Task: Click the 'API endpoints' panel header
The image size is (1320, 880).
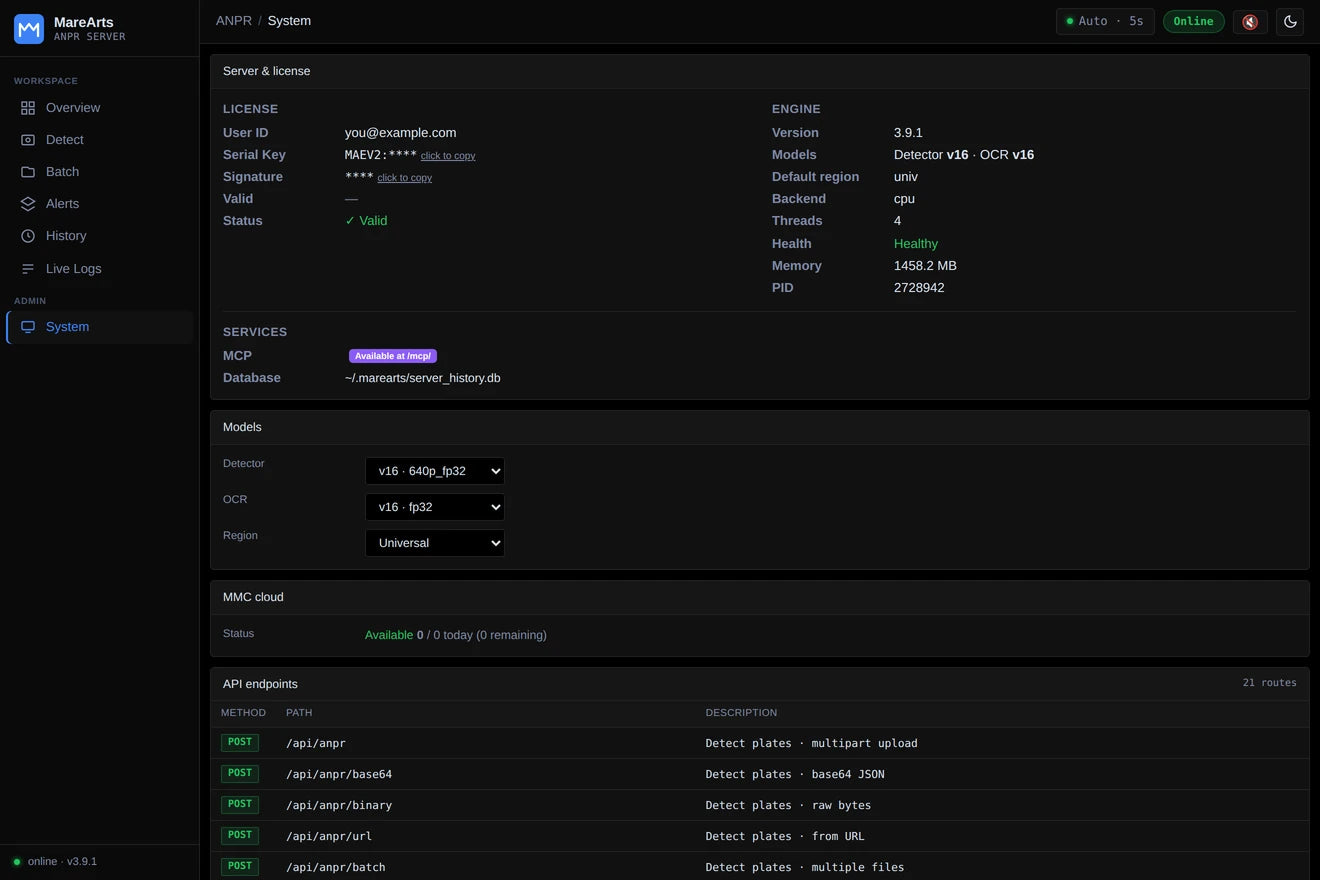Action: [x=760, y=684]
